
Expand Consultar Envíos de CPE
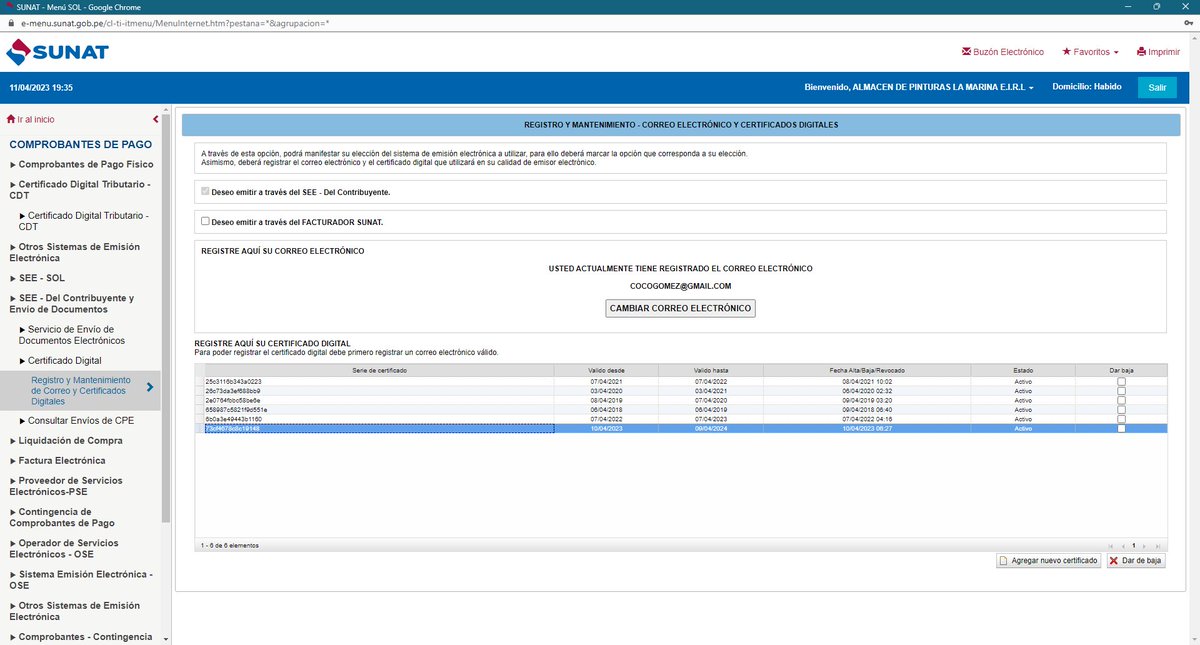(76, 420)
